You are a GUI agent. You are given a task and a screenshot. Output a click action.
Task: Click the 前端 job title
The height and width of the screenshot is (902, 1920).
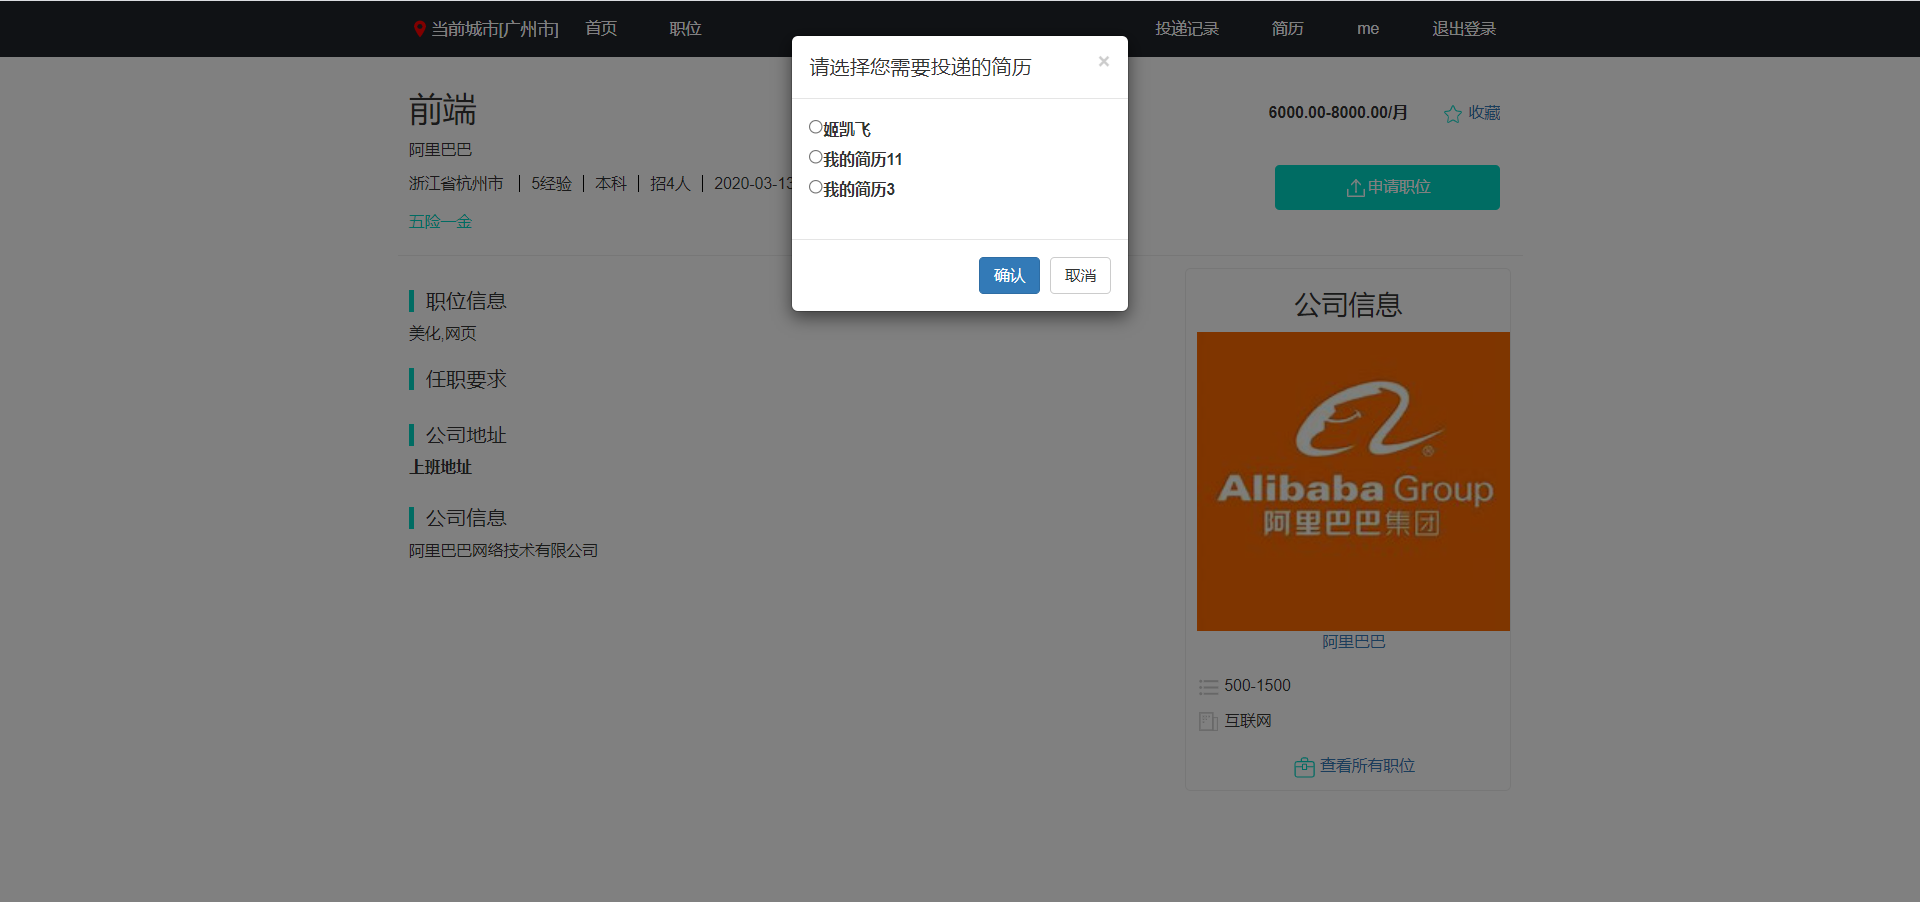click(x=442, y=110)
